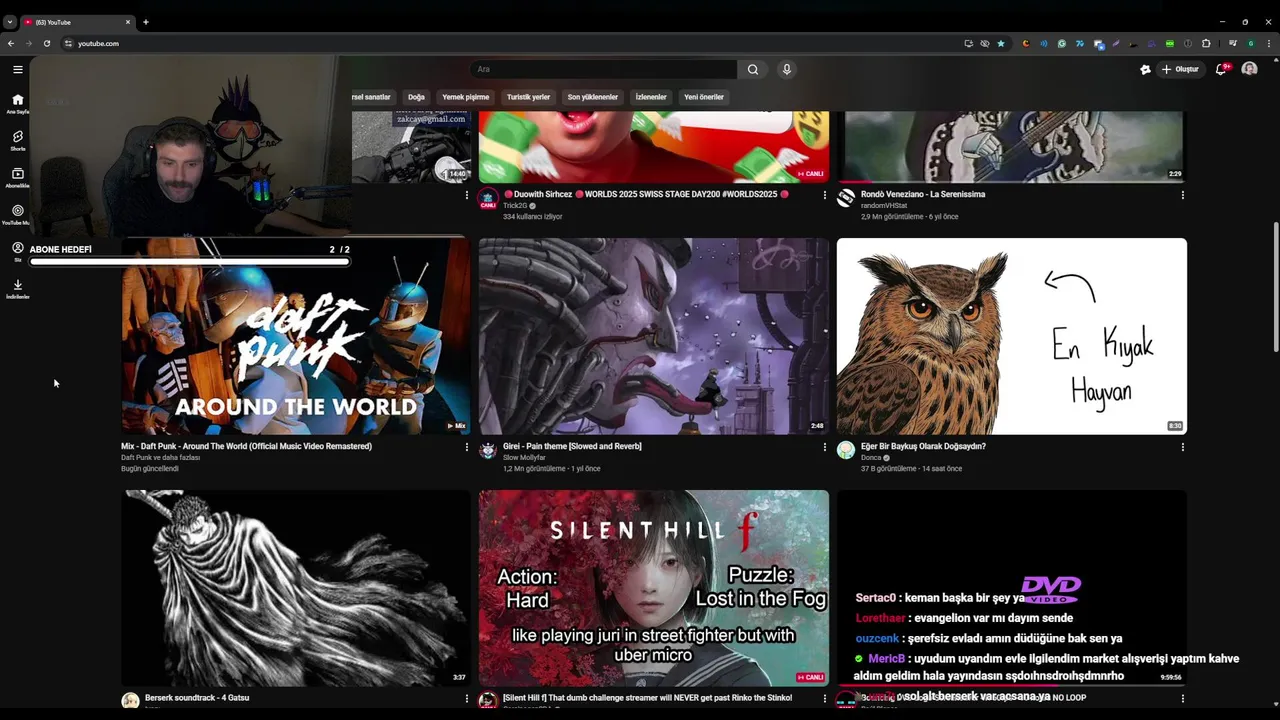
Task: Open Abonelikler subscriptions sidebar icon
Action: click(17, 177)
